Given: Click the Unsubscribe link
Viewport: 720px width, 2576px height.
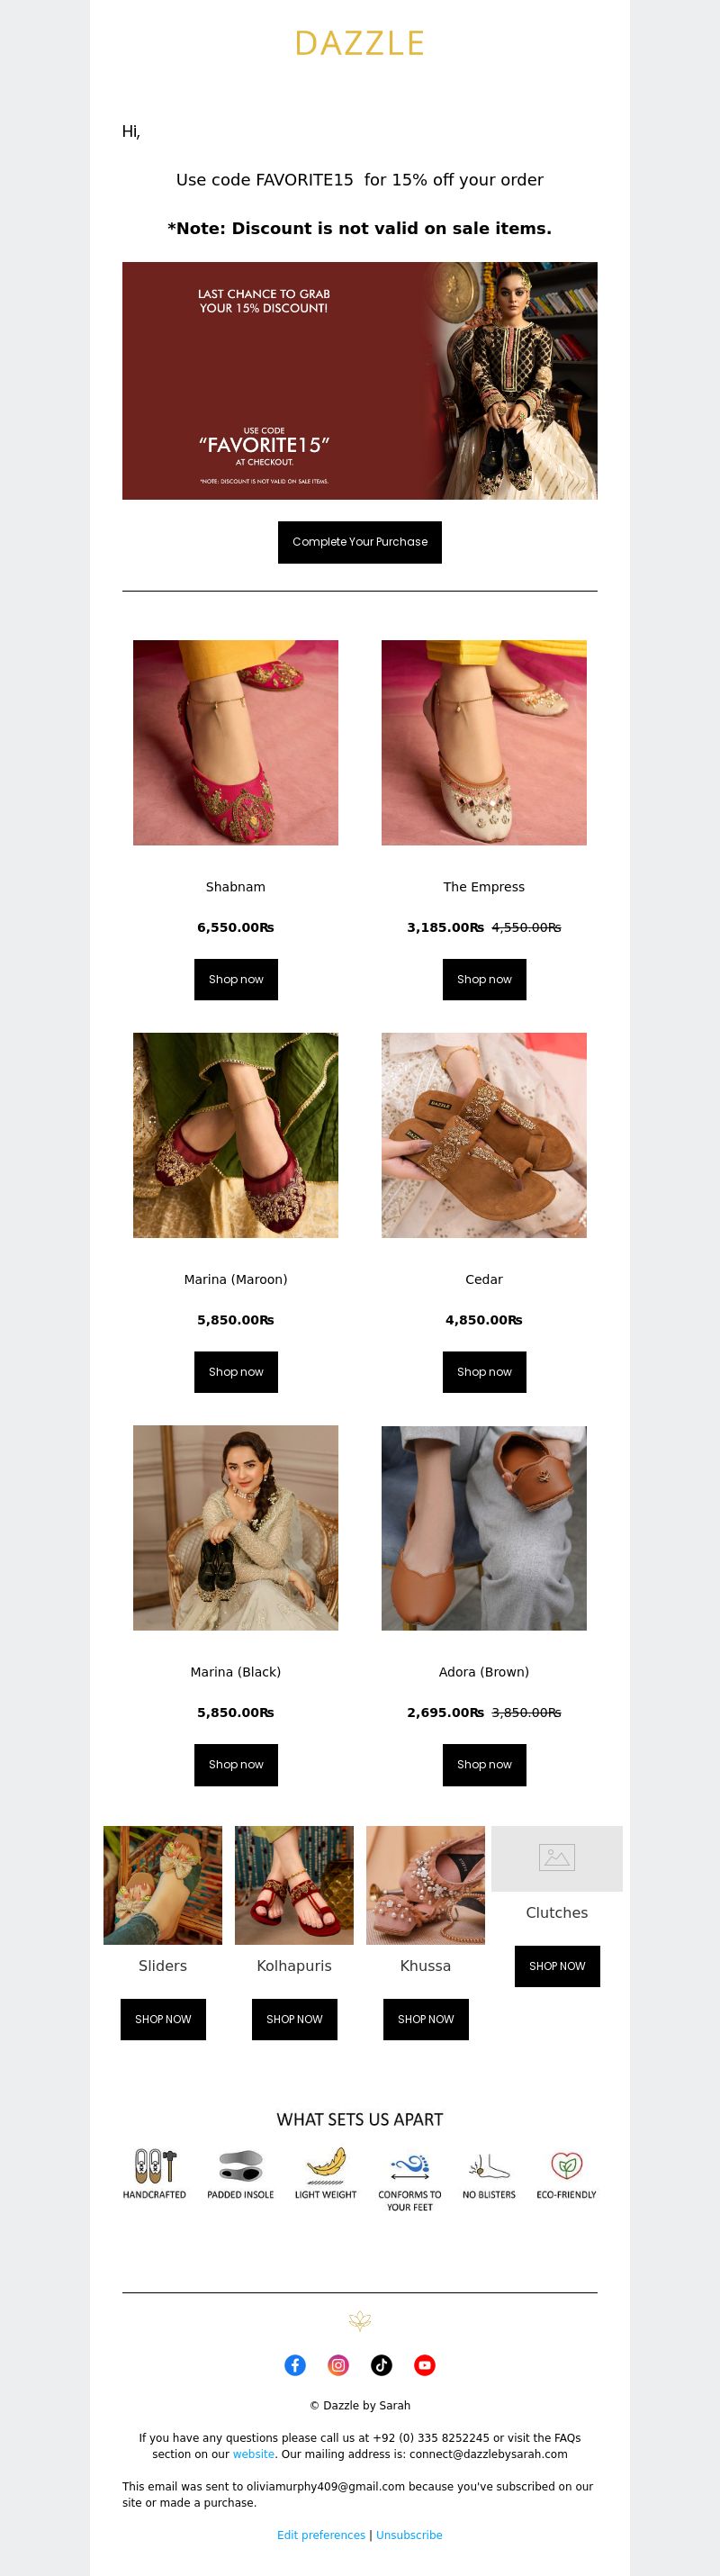Looking at the screenshot, I should pyautogui.click(x=409, y=2535).
